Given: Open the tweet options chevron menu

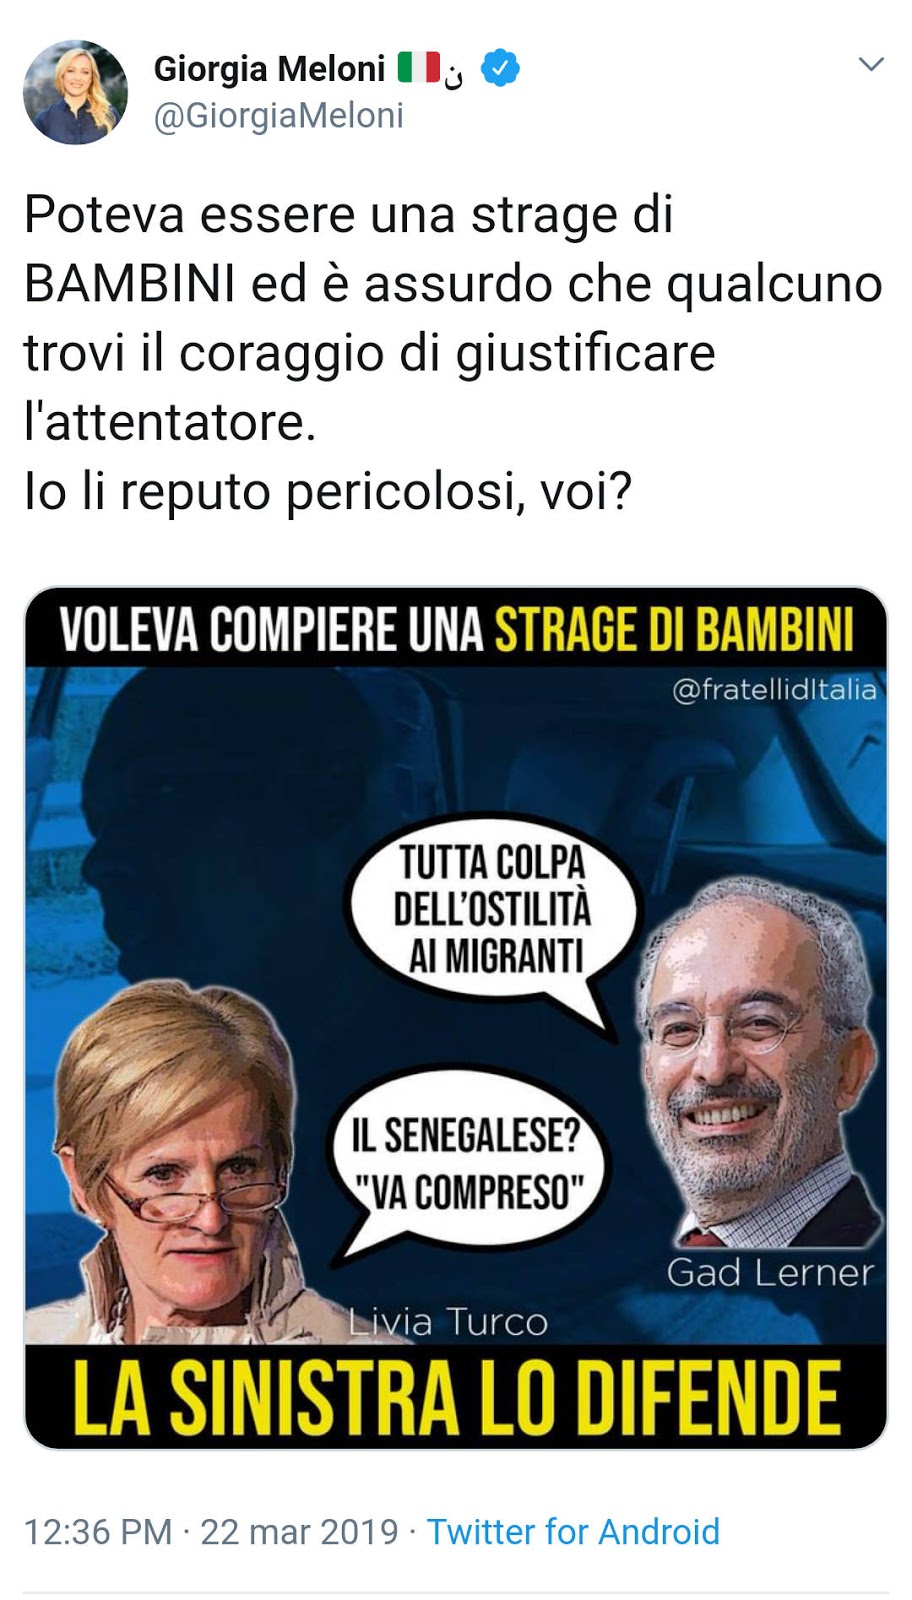Looking at the screenshot, I should point(871,65).
